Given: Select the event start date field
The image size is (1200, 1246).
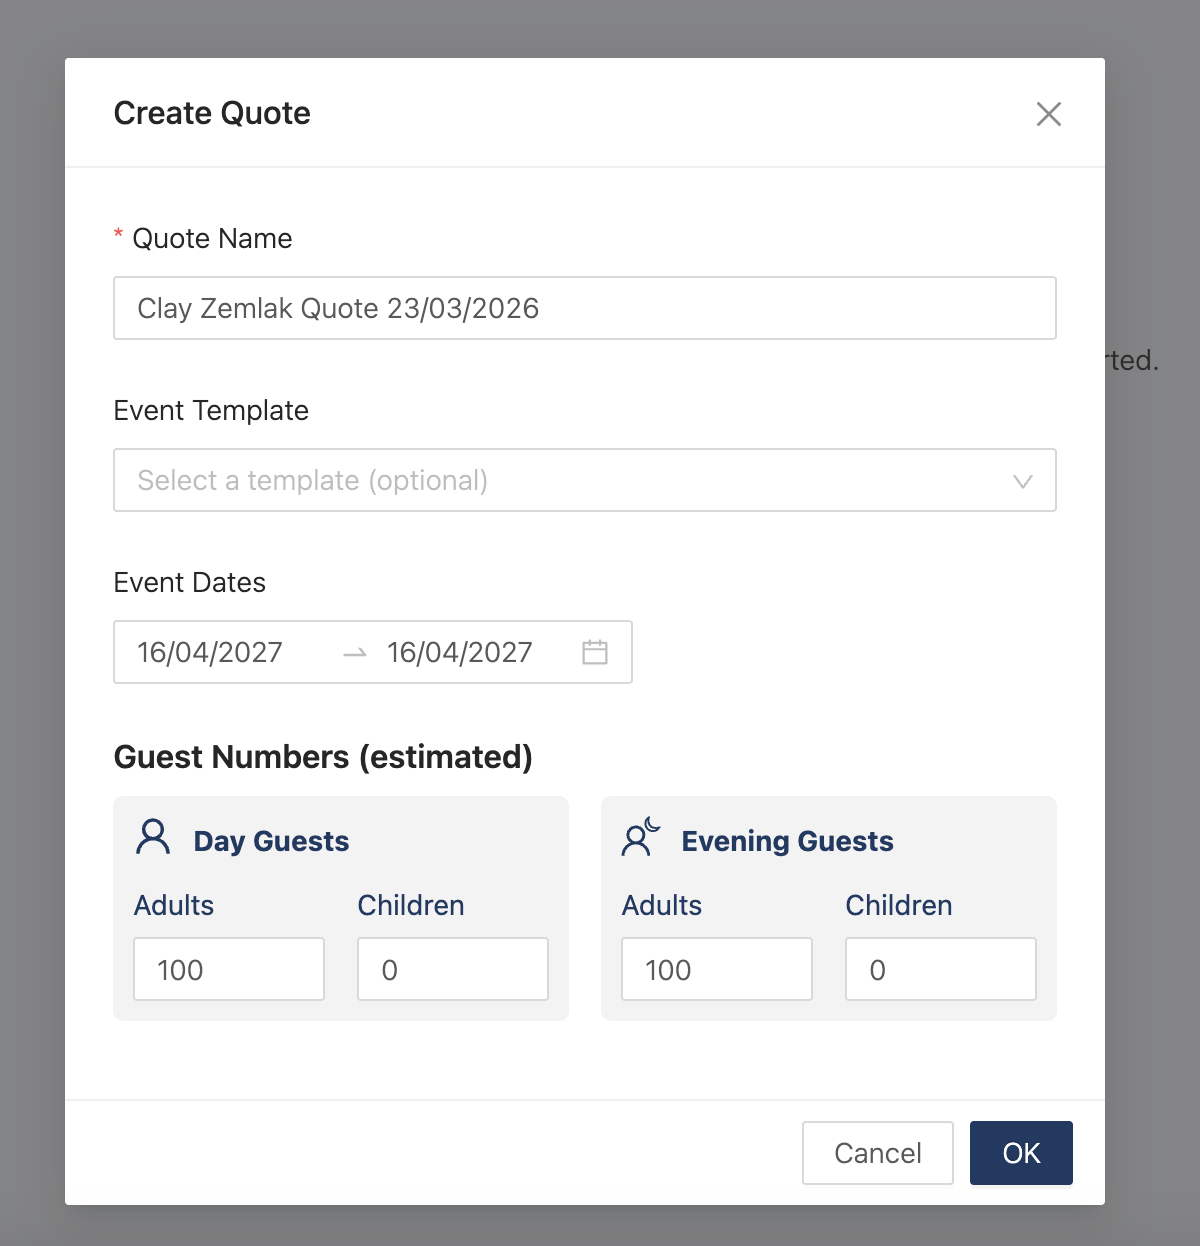Looking at the screenshot, I should (x=220, y=653).
